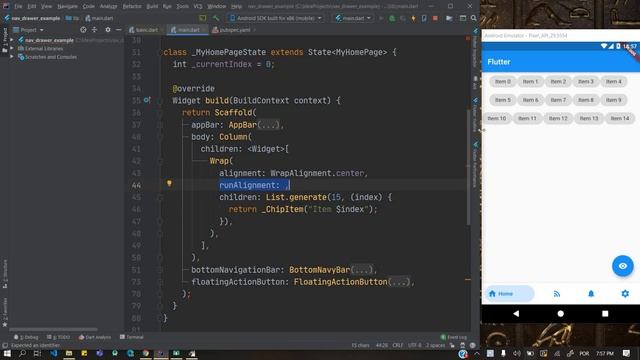Open the Navigate menu
The width and height of the screenshot is (640, 360).
click(67, 7)
